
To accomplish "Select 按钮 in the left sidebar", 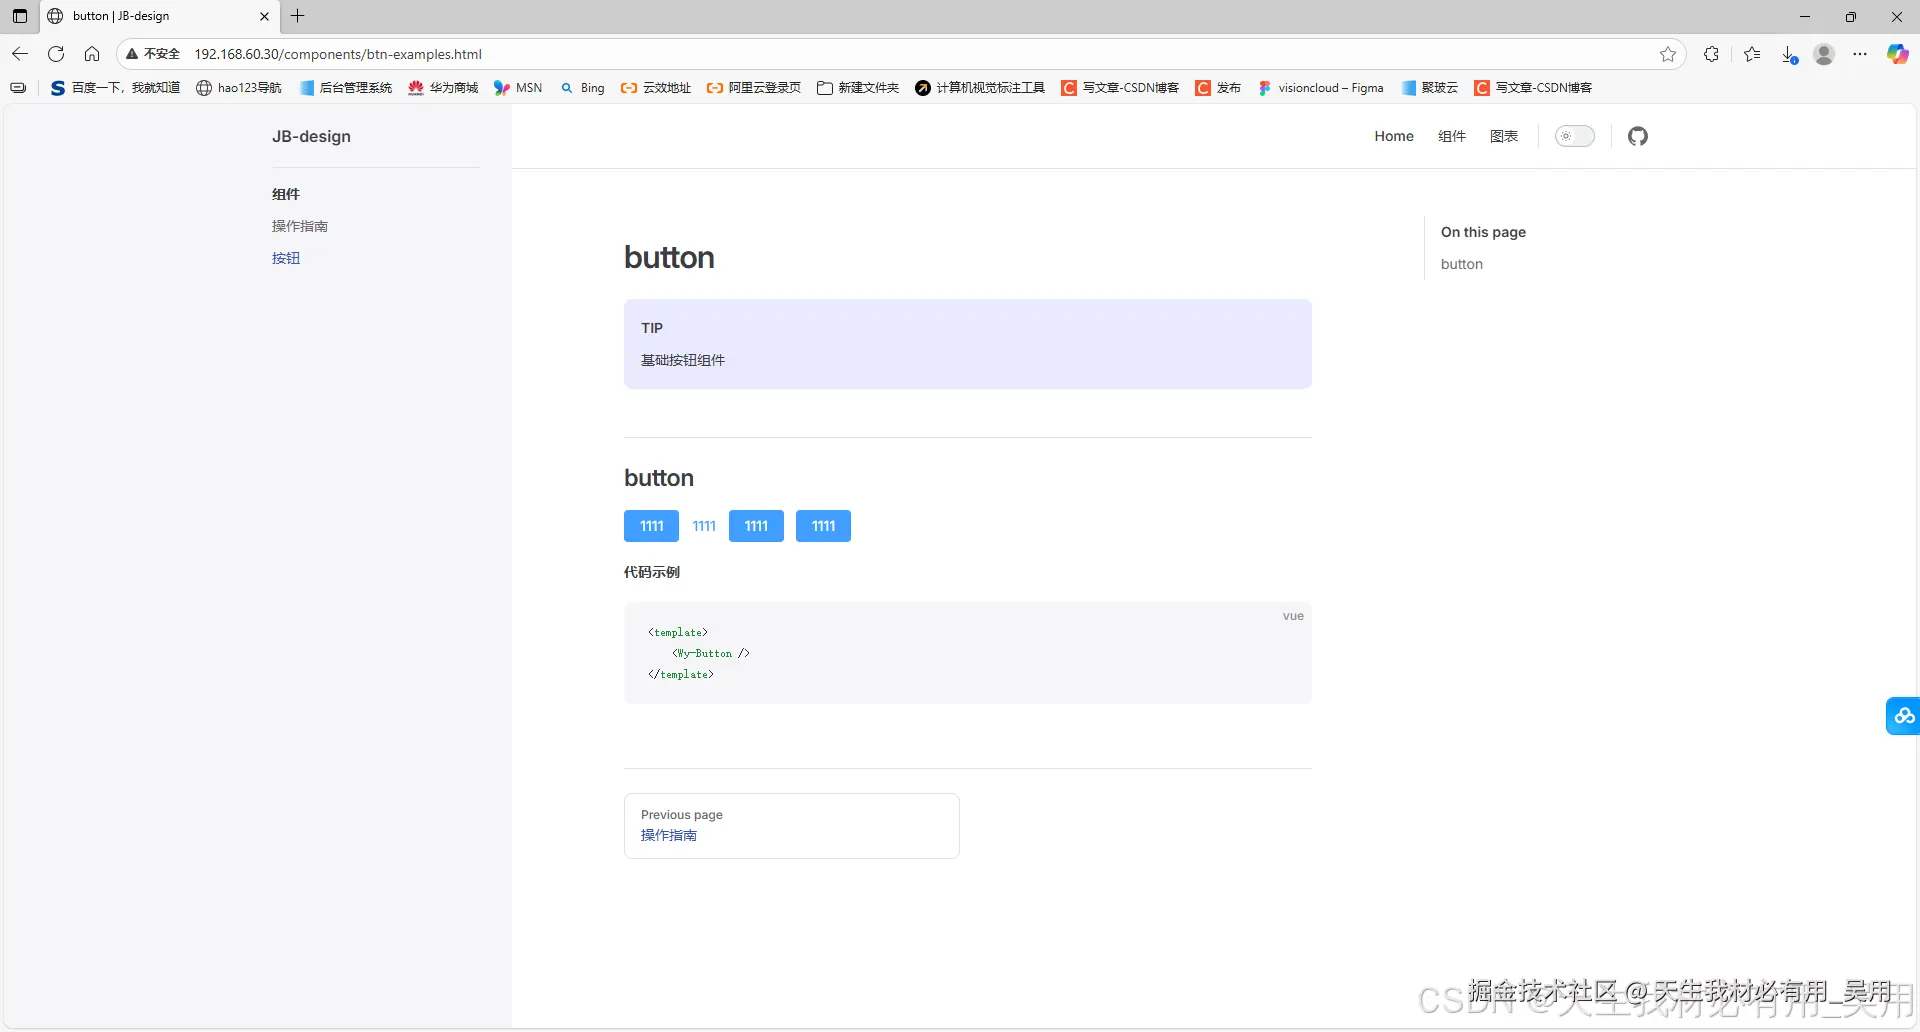I will click(x=286, y=258).
